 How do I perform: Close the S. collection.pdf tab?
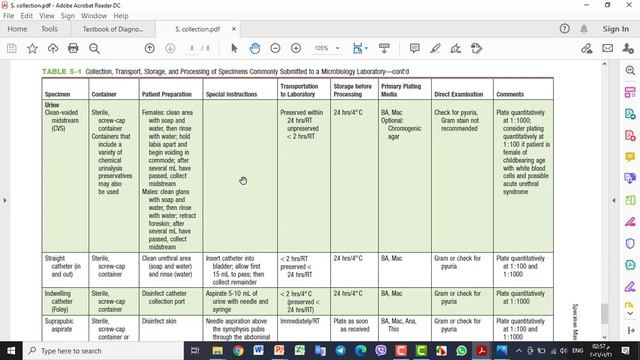tap(234, 29)
